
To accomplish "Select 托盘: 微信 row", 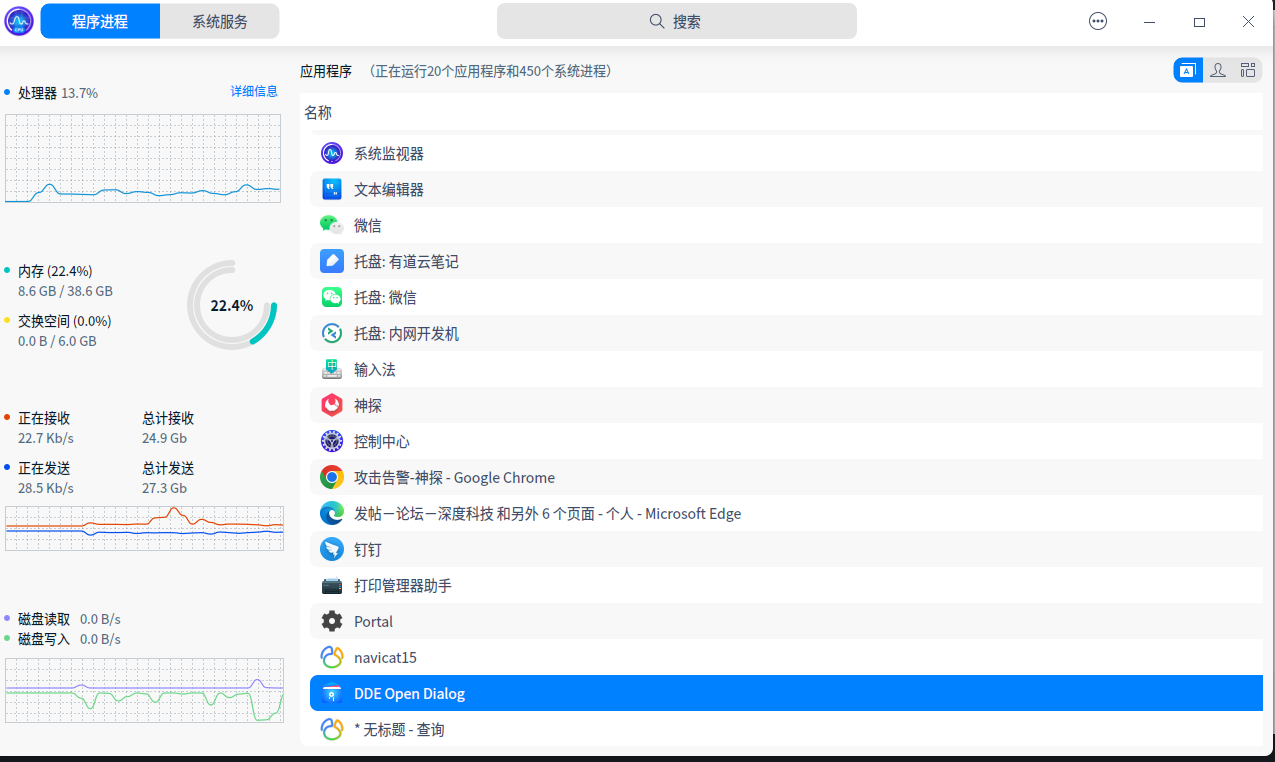I will click(x=786, y=297).
